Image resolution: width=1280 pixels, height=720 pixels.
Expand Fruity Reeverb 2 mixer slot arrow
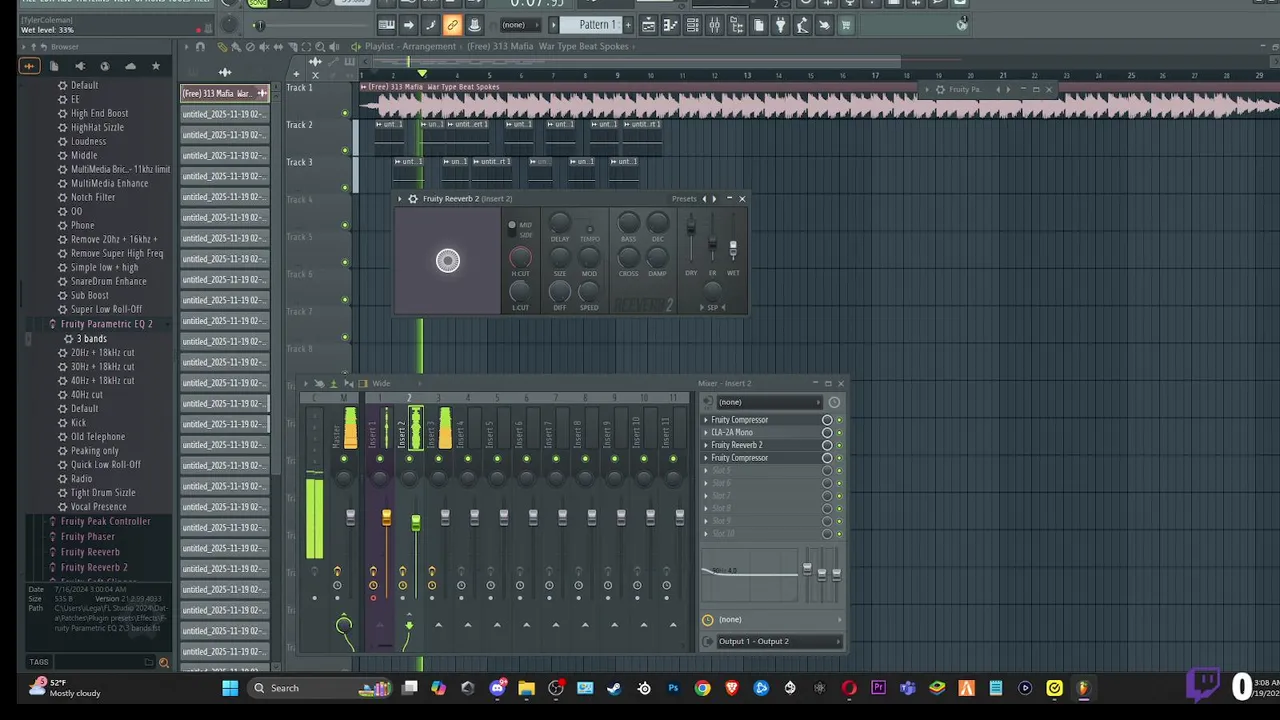pyautogui.click(x=705, y=445)
